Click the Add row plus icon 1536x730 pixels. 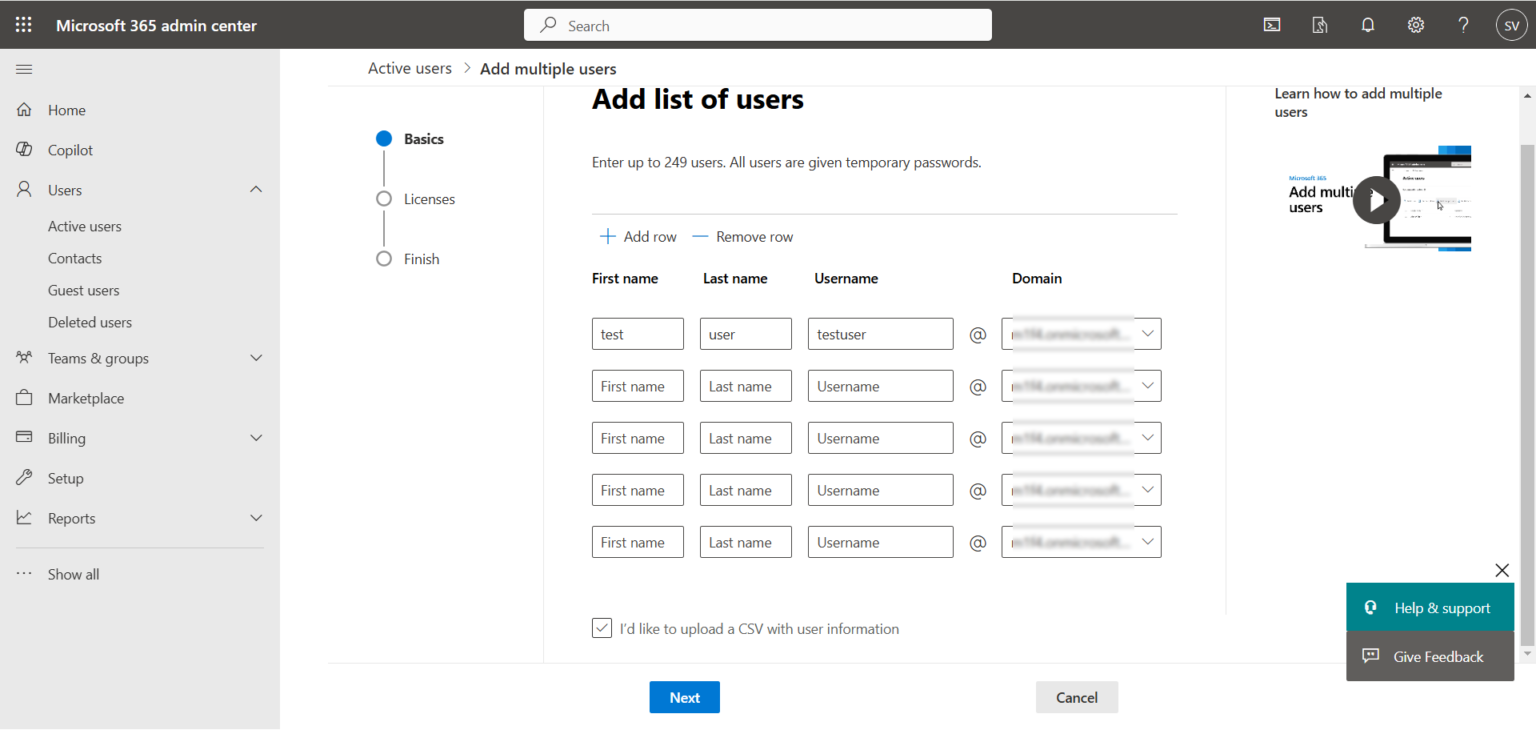click(607, 236)
